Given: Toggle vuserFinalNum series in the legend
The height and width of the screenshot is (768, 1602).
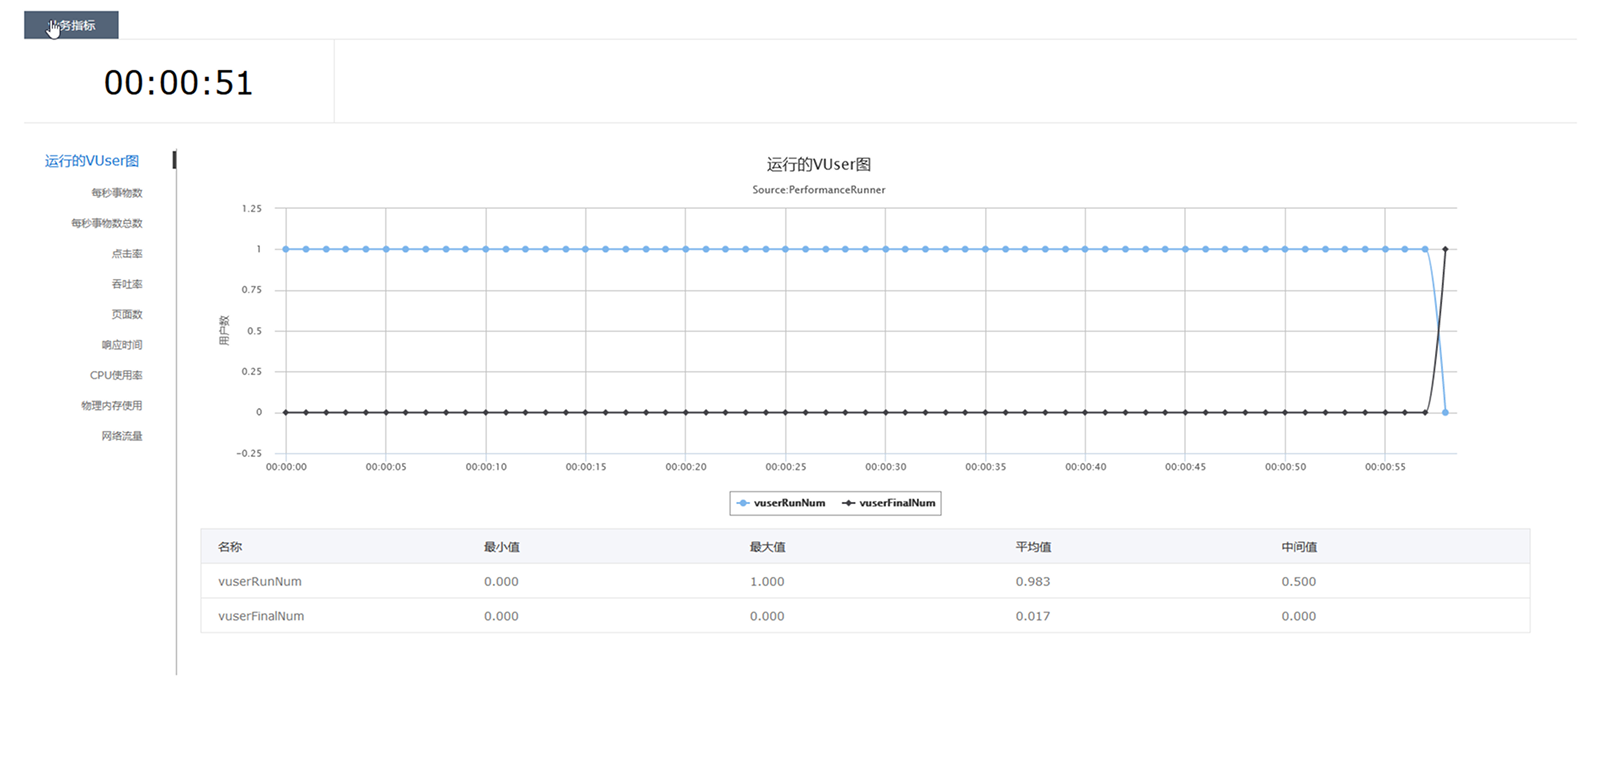Looking at the screenshot, I should (889, 503).
